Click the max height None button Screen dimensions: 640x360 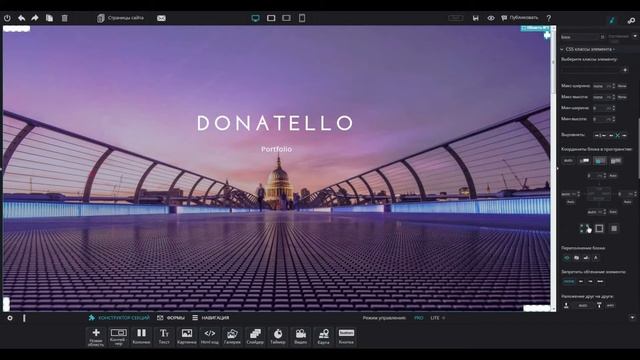click(x=622, y=97)
